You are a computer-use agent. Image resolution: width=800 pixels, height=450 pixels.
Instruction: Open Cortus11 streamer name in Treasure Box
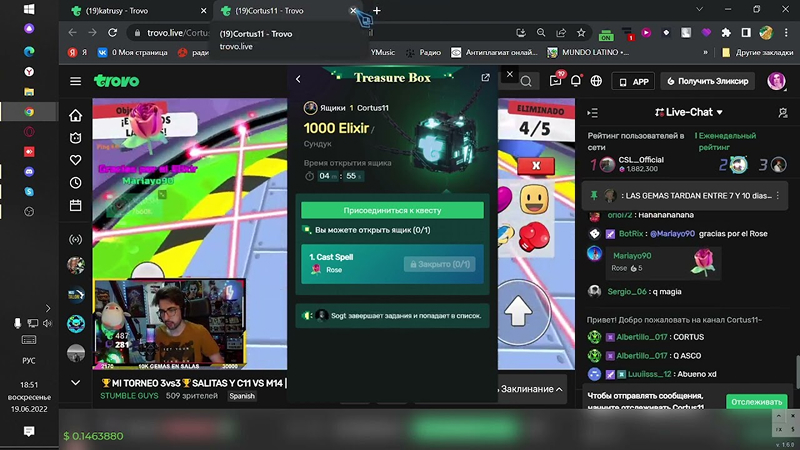point(372,108)
